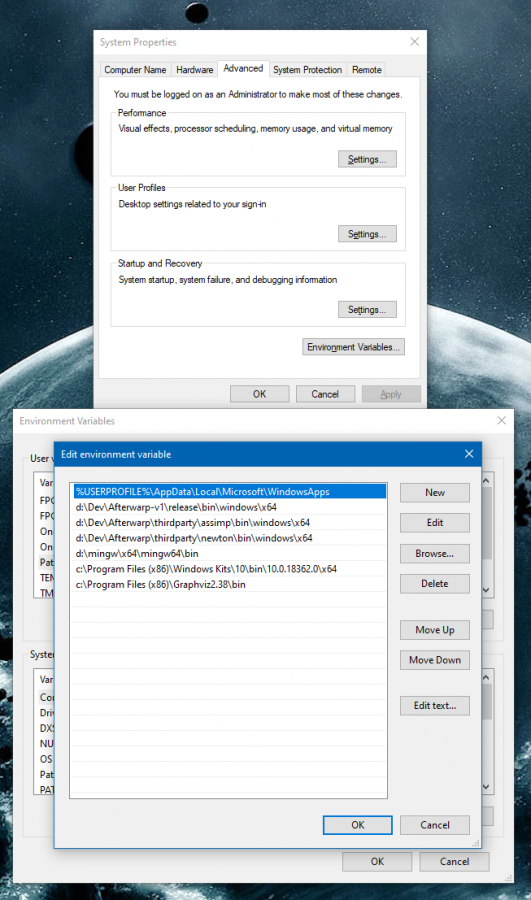Click the Environment Variables button

click(x=353, y=347)
